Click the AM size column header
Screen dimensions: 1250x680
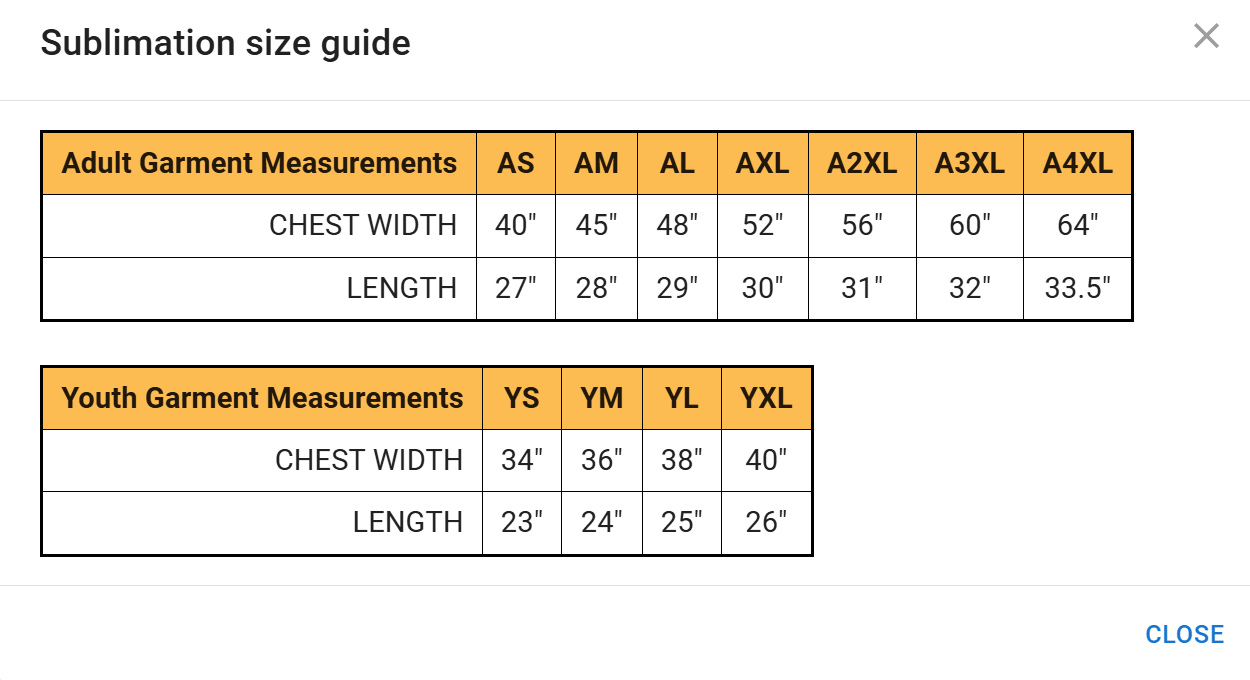coord(596,163)
